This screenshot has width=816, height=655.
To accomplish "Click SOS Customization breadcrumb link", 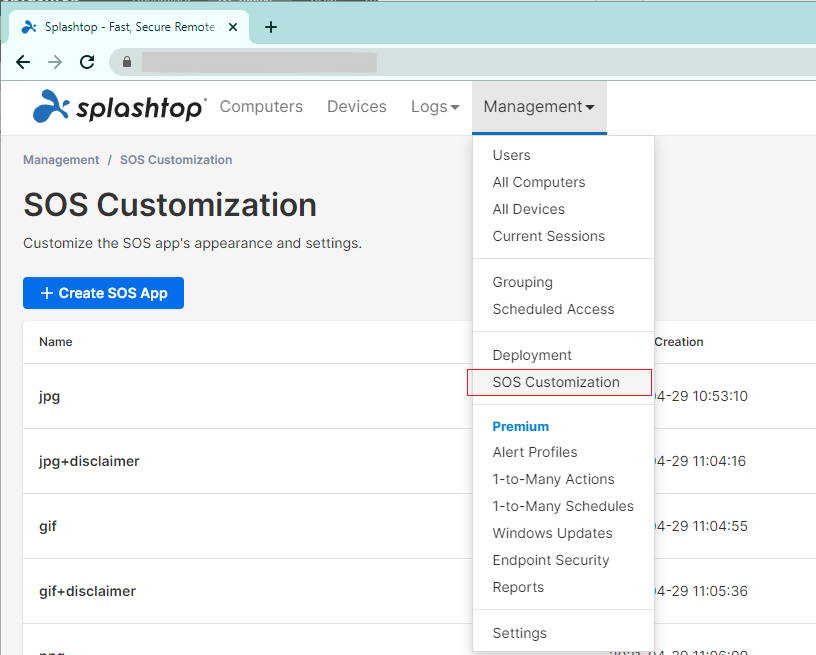I will (176, 160).
